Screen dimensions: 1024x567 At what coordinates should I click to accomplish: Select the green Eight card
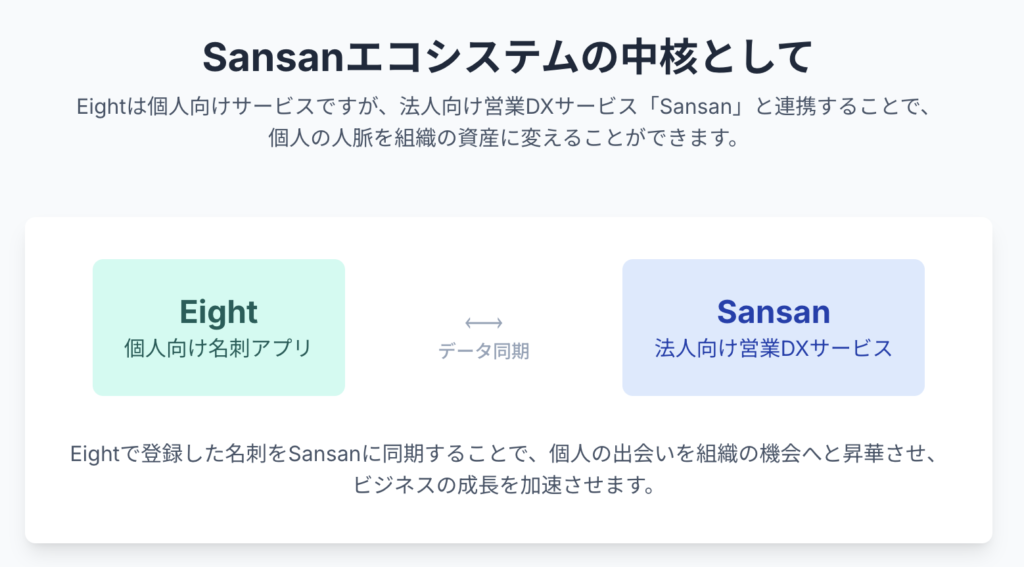219,327
